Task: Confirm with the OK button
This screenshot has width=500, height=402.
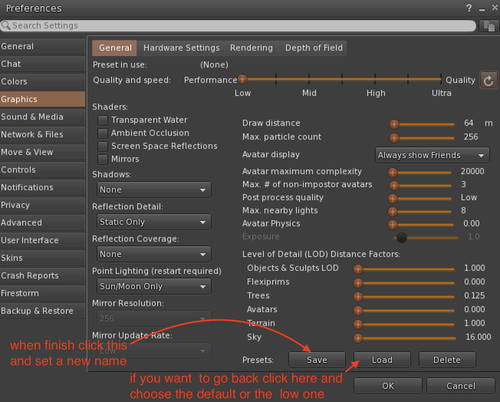Action: pyautogui.click(x=388, y=386)
